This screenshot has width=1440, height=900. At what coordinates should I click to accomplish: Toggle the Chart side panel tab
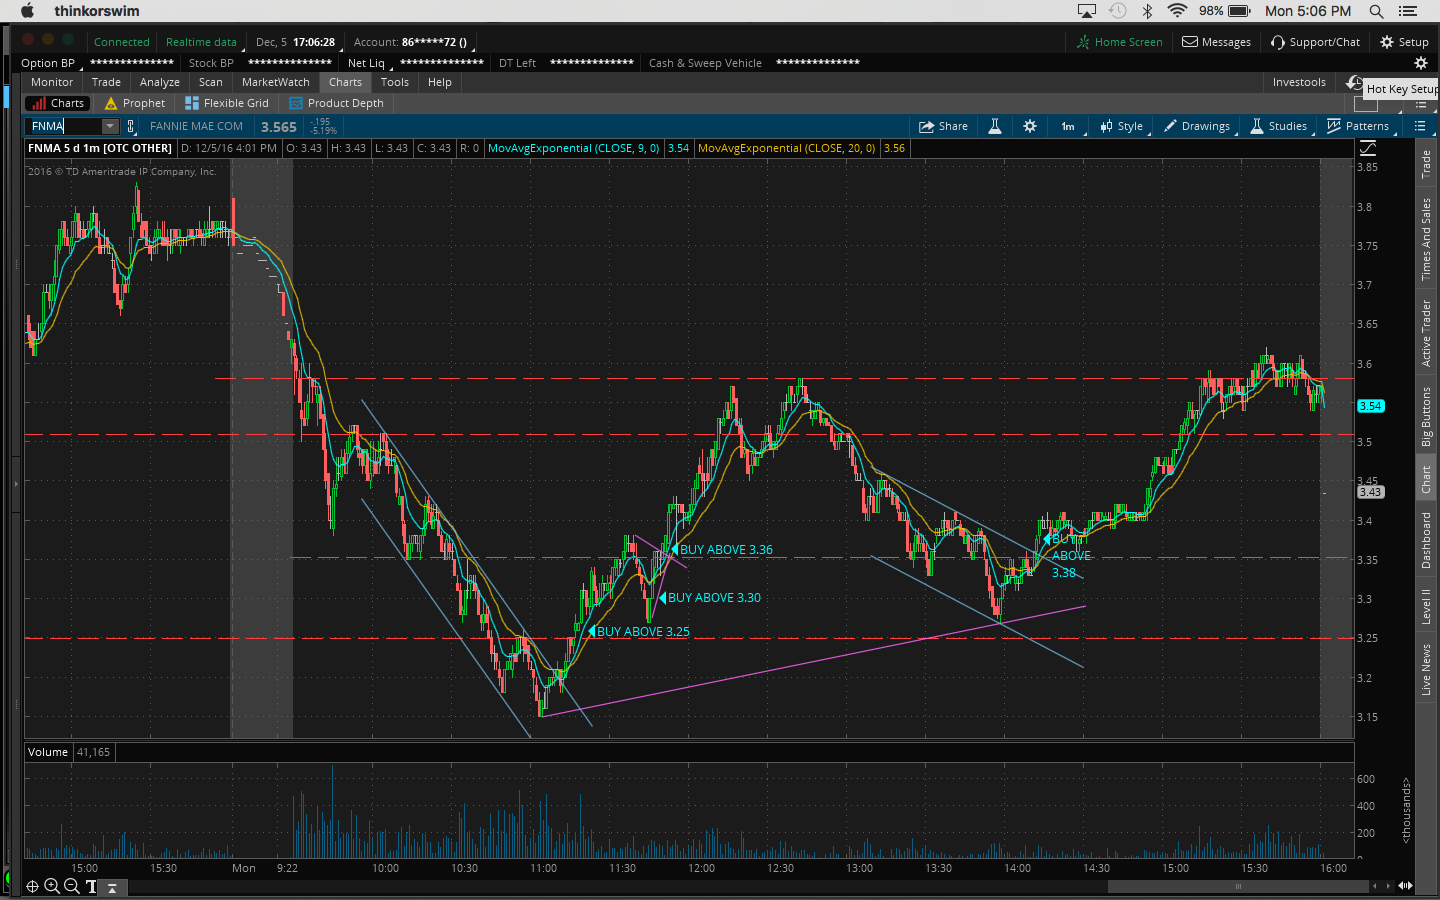tap(1427, 480)
